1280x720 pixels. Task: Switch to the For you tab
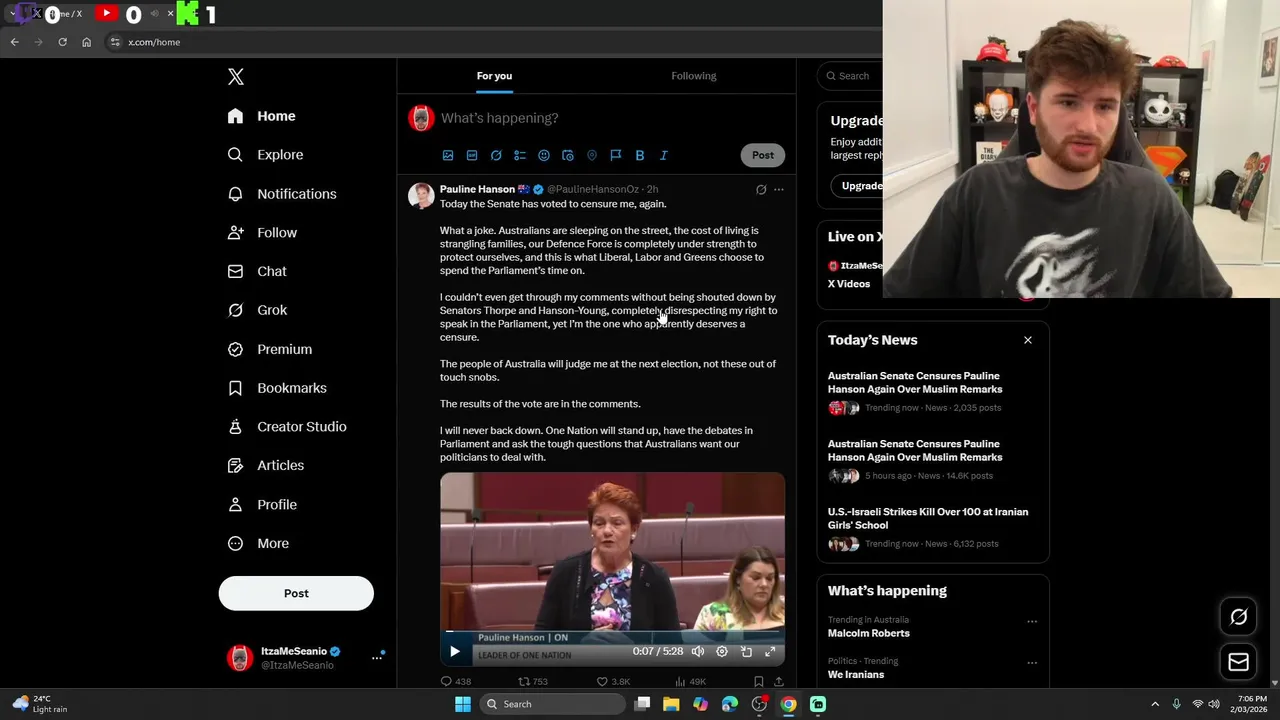(x=494, y=76)
